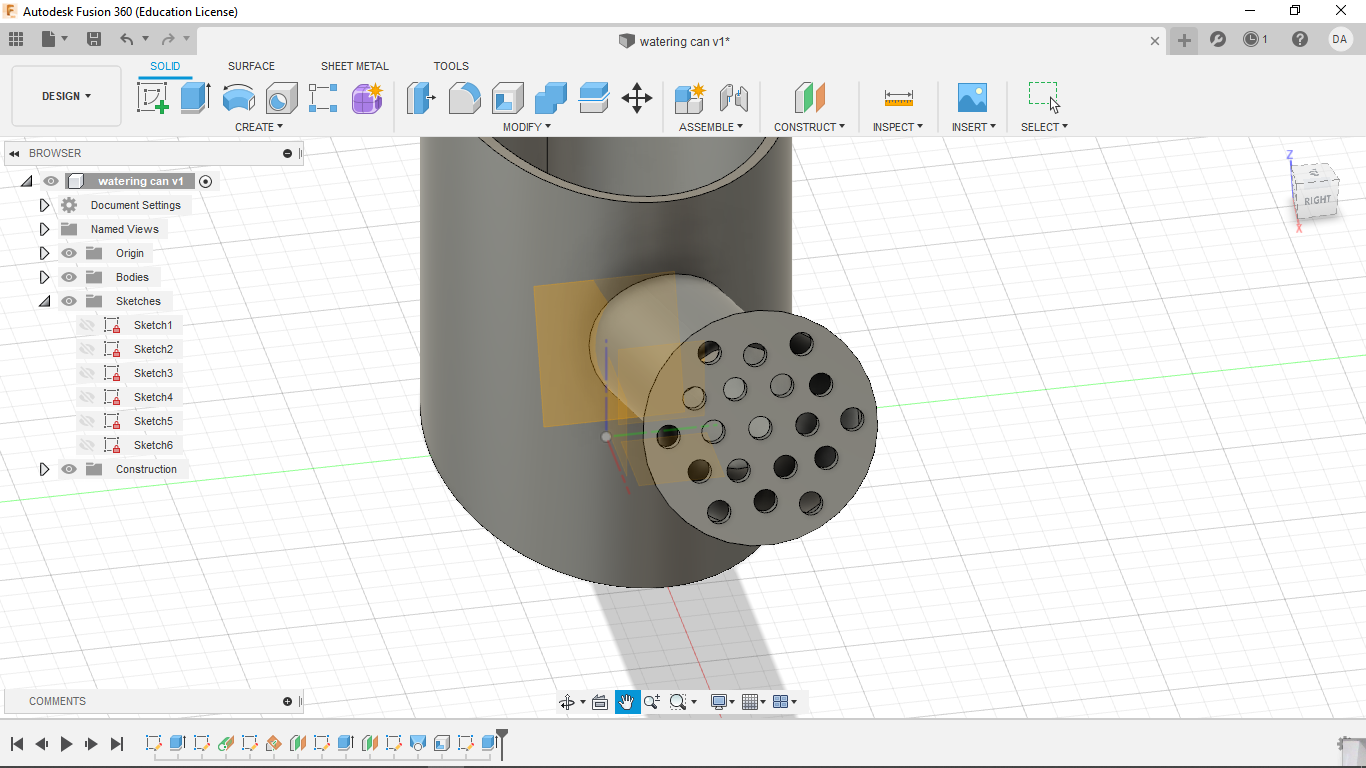
Task: Select the Combine tool in Modify
Action: pyautogui.click(x=551, y=98)
